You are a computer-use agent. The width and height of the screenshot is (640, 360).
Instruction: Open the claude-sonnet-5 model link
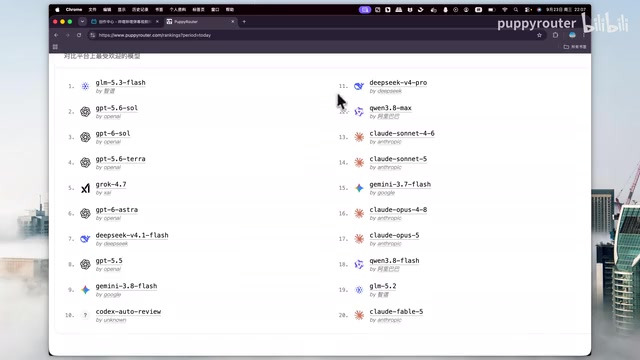coord(398,159)
